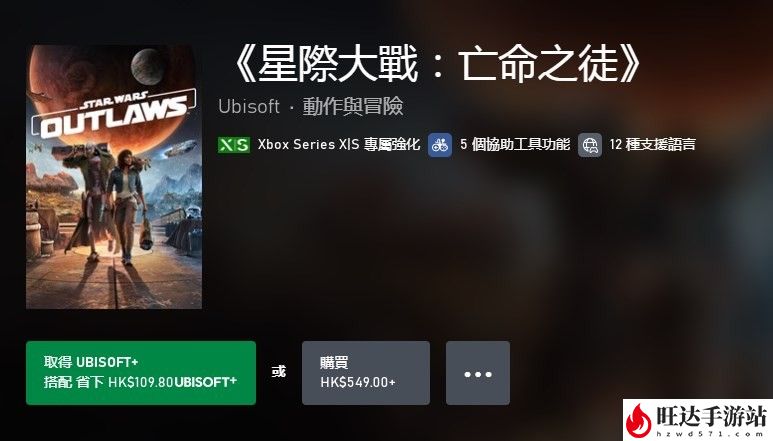
Task: Open the three-dot more options button
Action: click(x=478, y=373)
